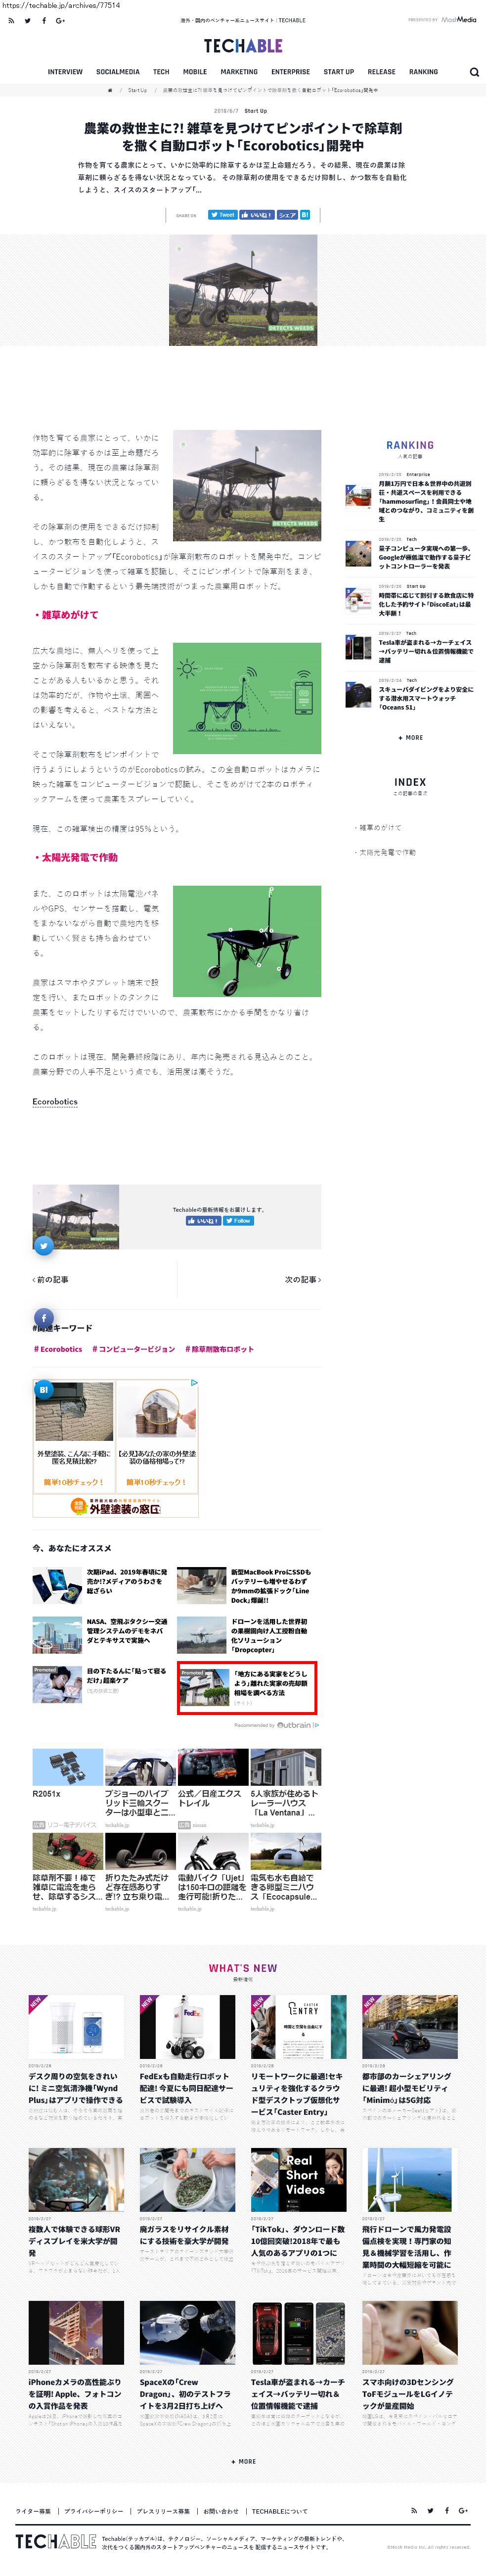Click the Facebook icon in the header

point(43,20)
